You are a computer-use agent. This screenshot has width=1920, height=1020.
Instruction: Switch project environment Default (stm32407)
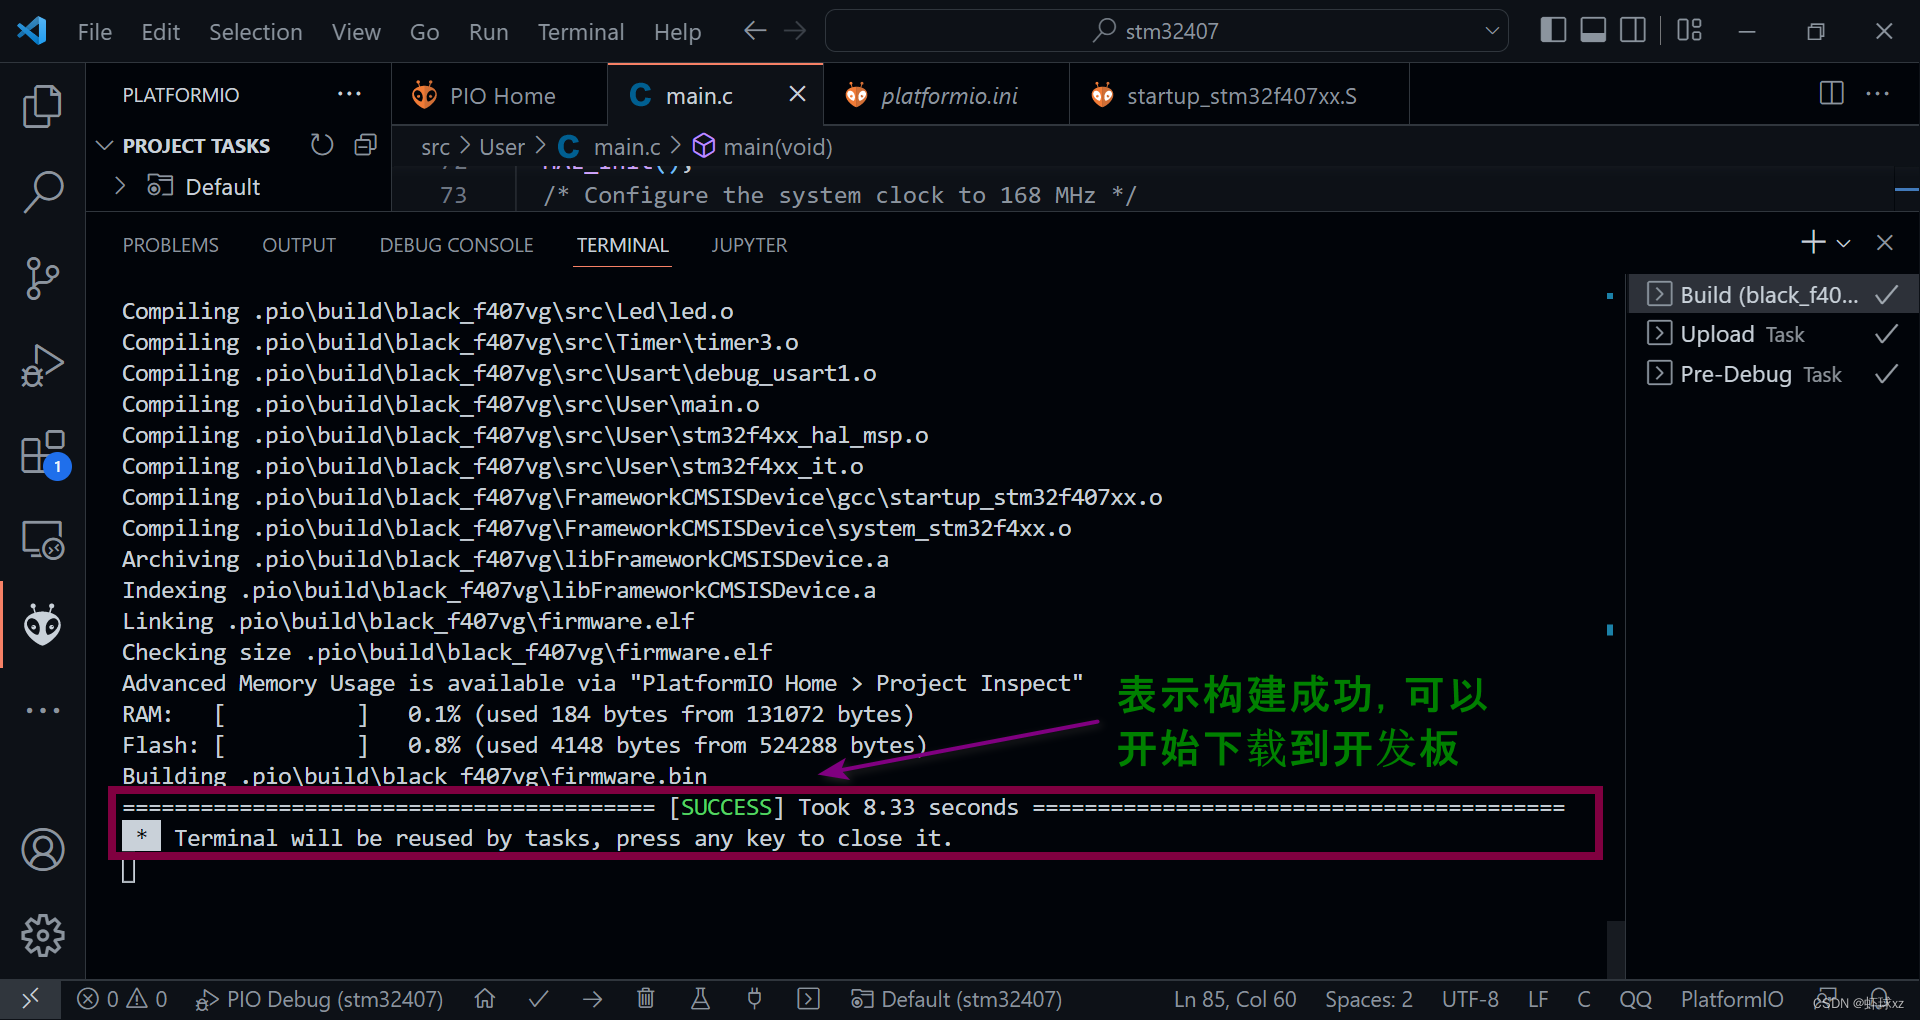coord(956,999)
